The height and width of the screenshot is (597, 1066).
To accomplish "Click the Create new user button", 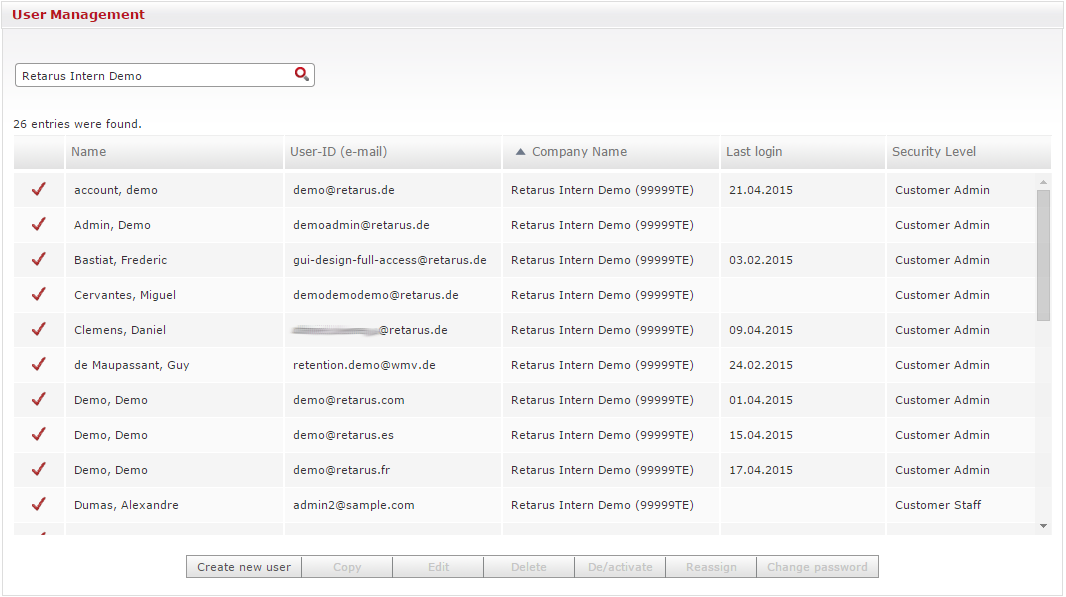I will click(x=243, y=566).
